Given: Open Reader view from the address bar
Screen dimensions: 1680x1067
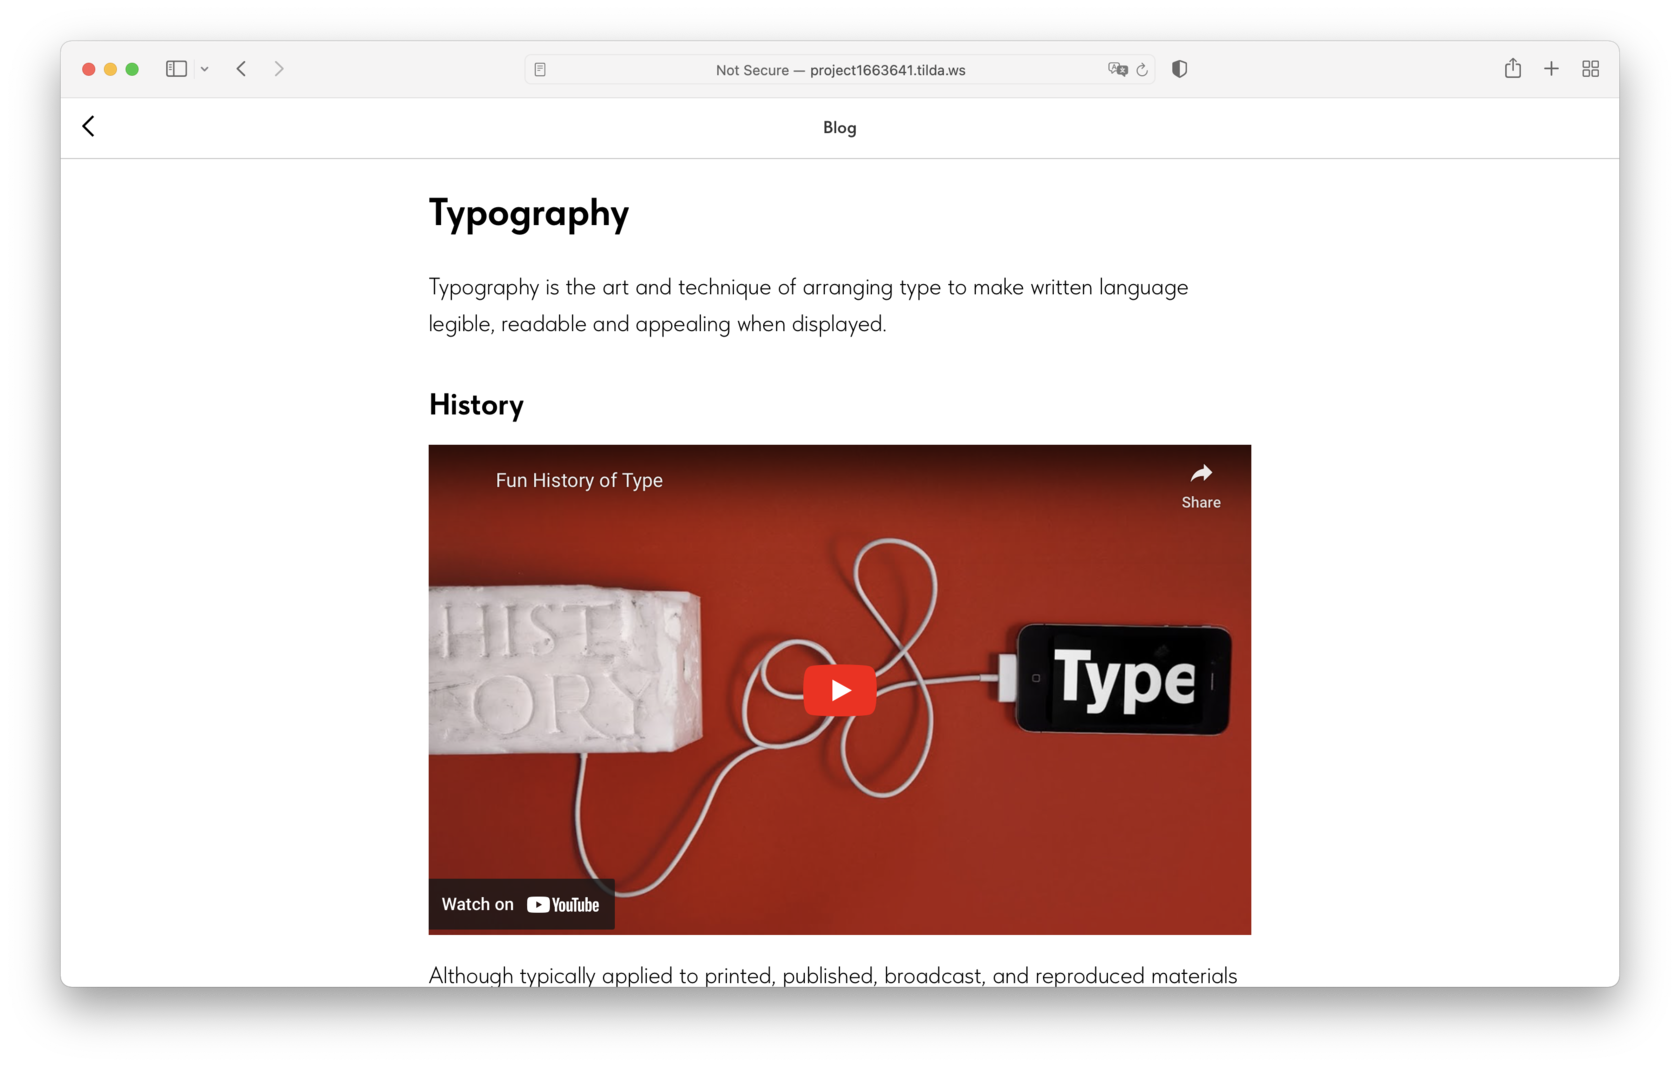Looking at the screenshot, I should coord(539,69).
